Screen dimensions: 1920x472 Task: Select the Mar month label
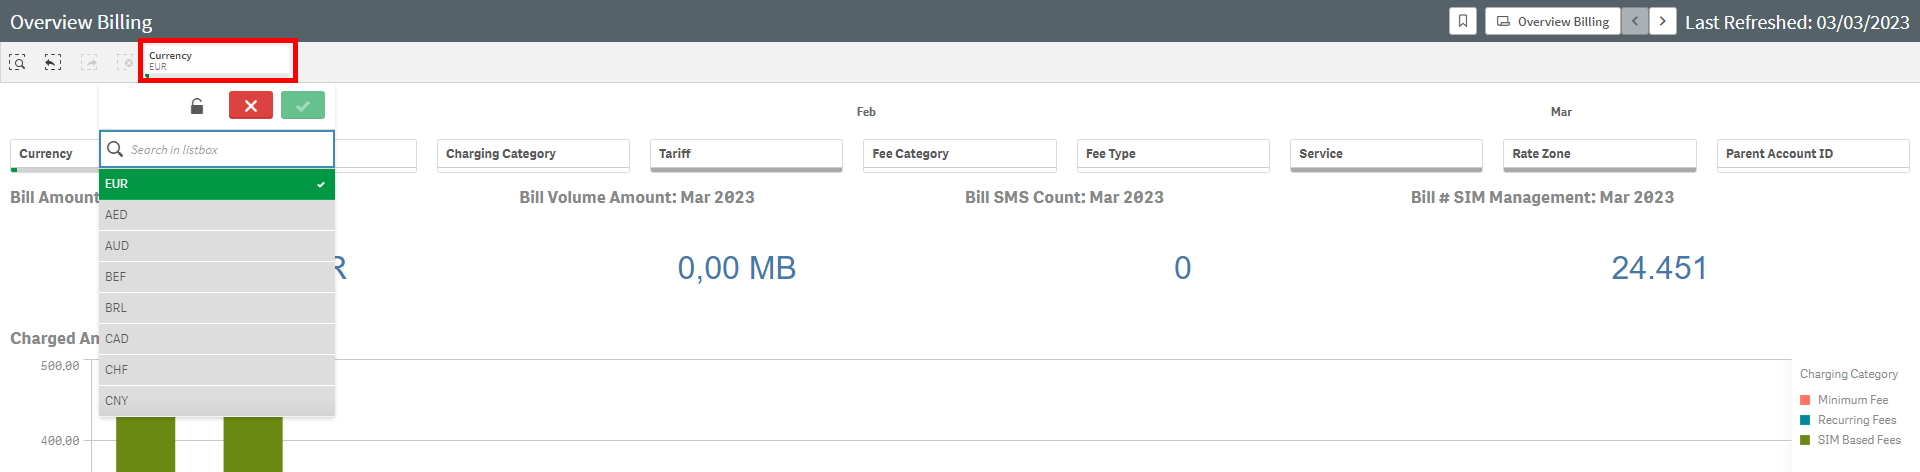1561,112
